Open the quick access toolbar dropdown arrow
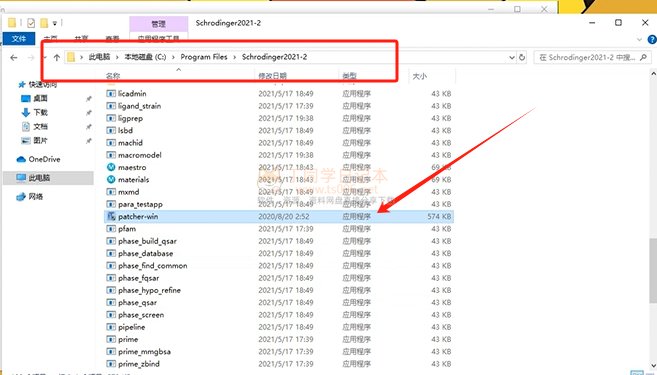 [54, 23]
